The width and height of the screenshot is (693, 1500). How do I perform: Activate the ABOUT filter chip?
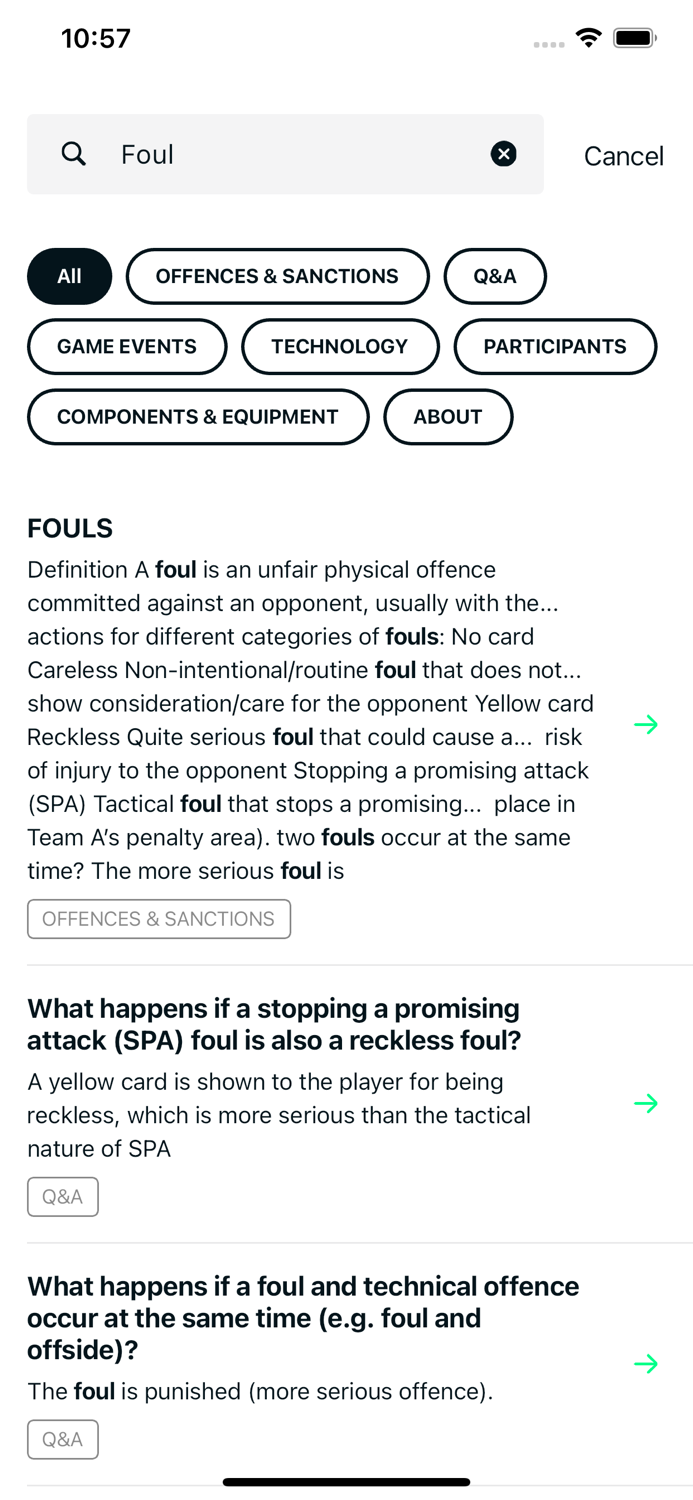[x=448, y=417]
